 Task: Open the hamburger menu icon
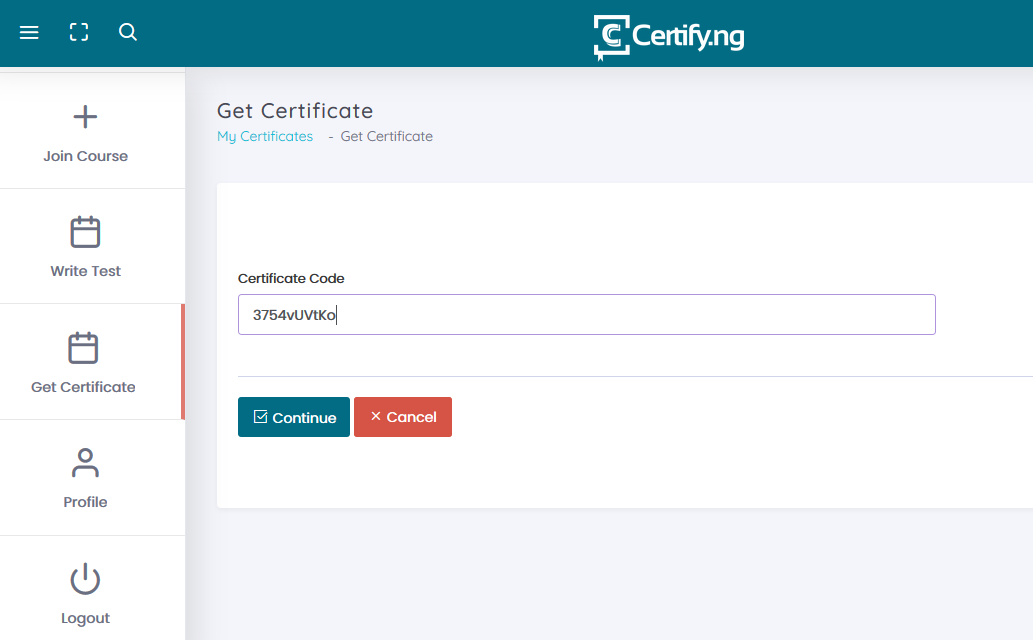point(29,33)
